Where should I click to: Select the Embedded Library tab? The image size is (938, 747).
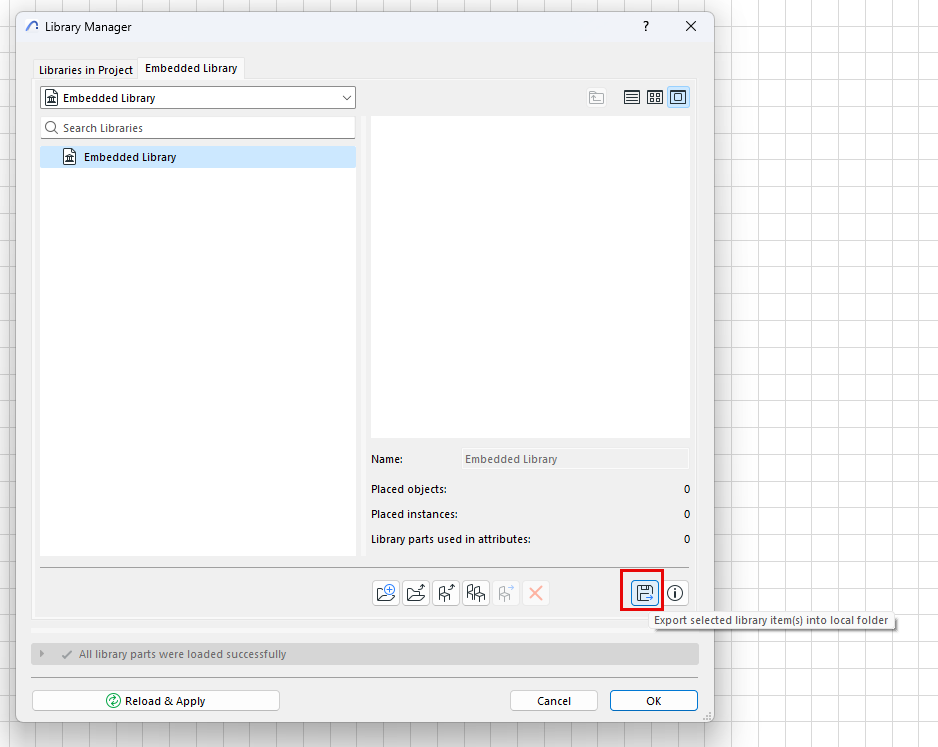(x=191, y=68)
